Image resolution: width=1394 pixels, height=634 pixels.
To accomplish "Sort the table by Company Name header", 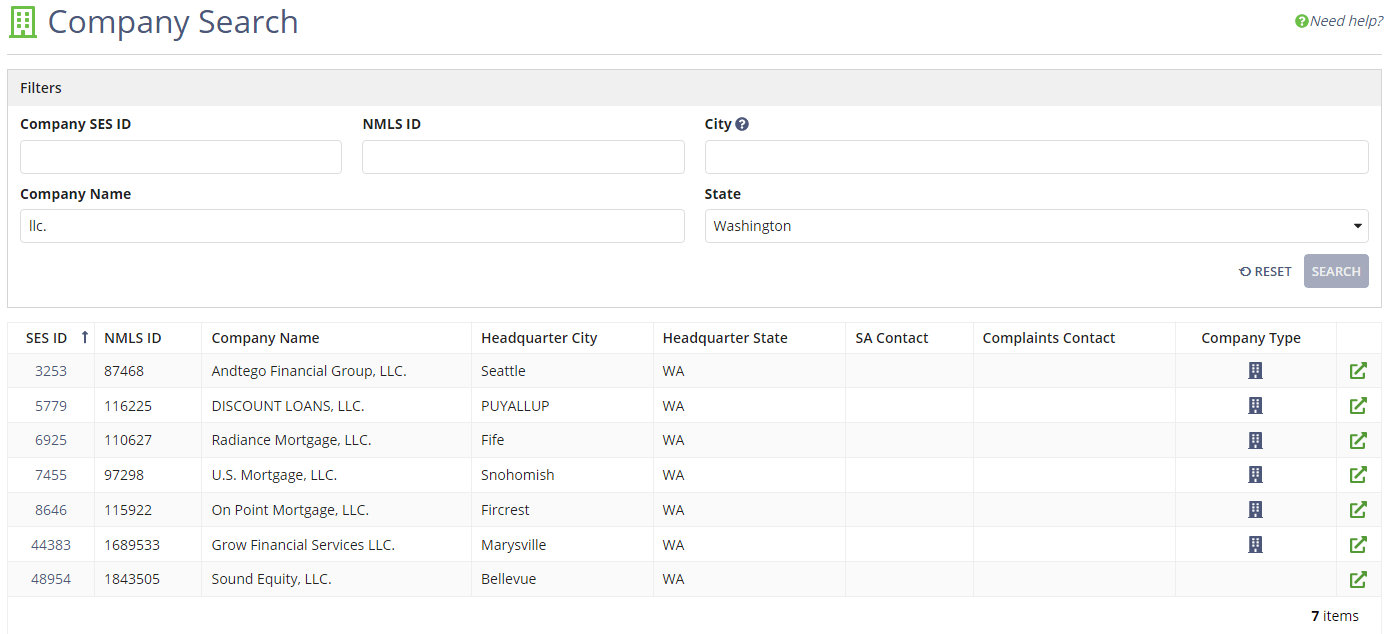I will click(x=265, y=337).
